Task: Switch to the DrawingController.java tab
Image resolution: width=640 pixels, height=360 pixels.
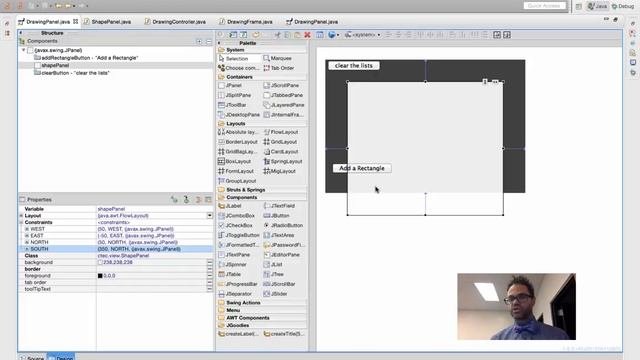Action: point(175,22)
